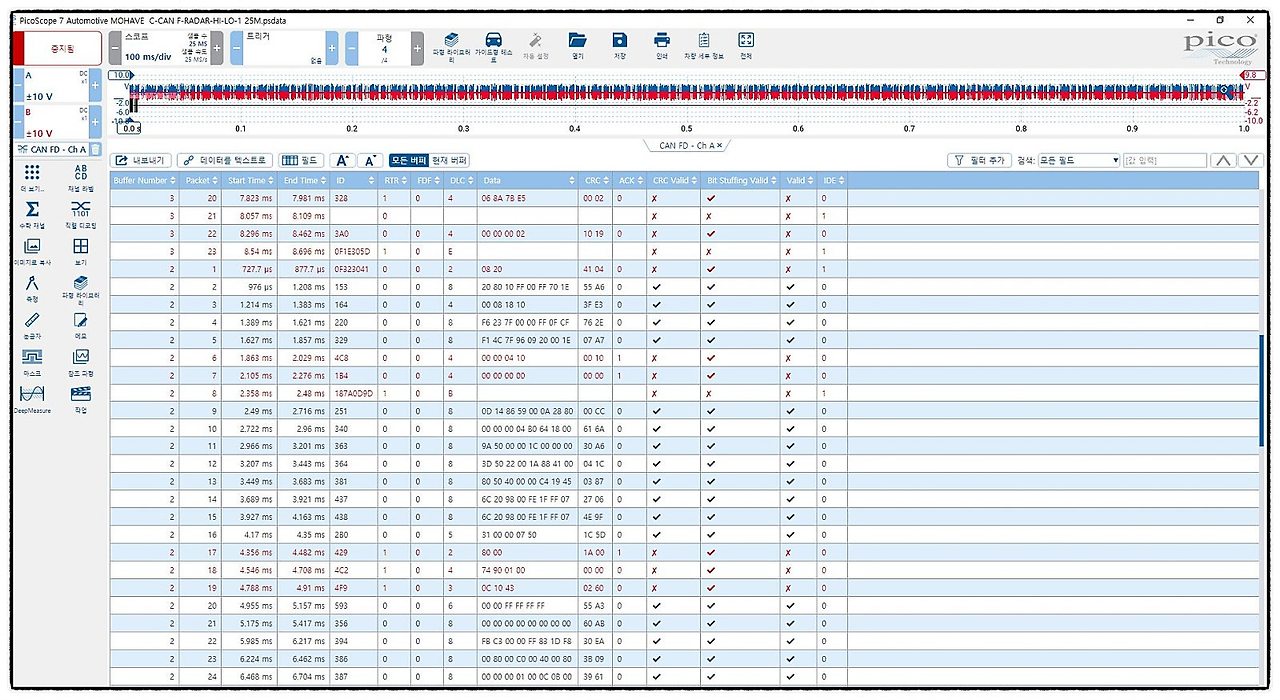This screenshot has height=700, width=1280.
Task: Delete CAN FD decoder with trash icon
Action: click(95, 150)
